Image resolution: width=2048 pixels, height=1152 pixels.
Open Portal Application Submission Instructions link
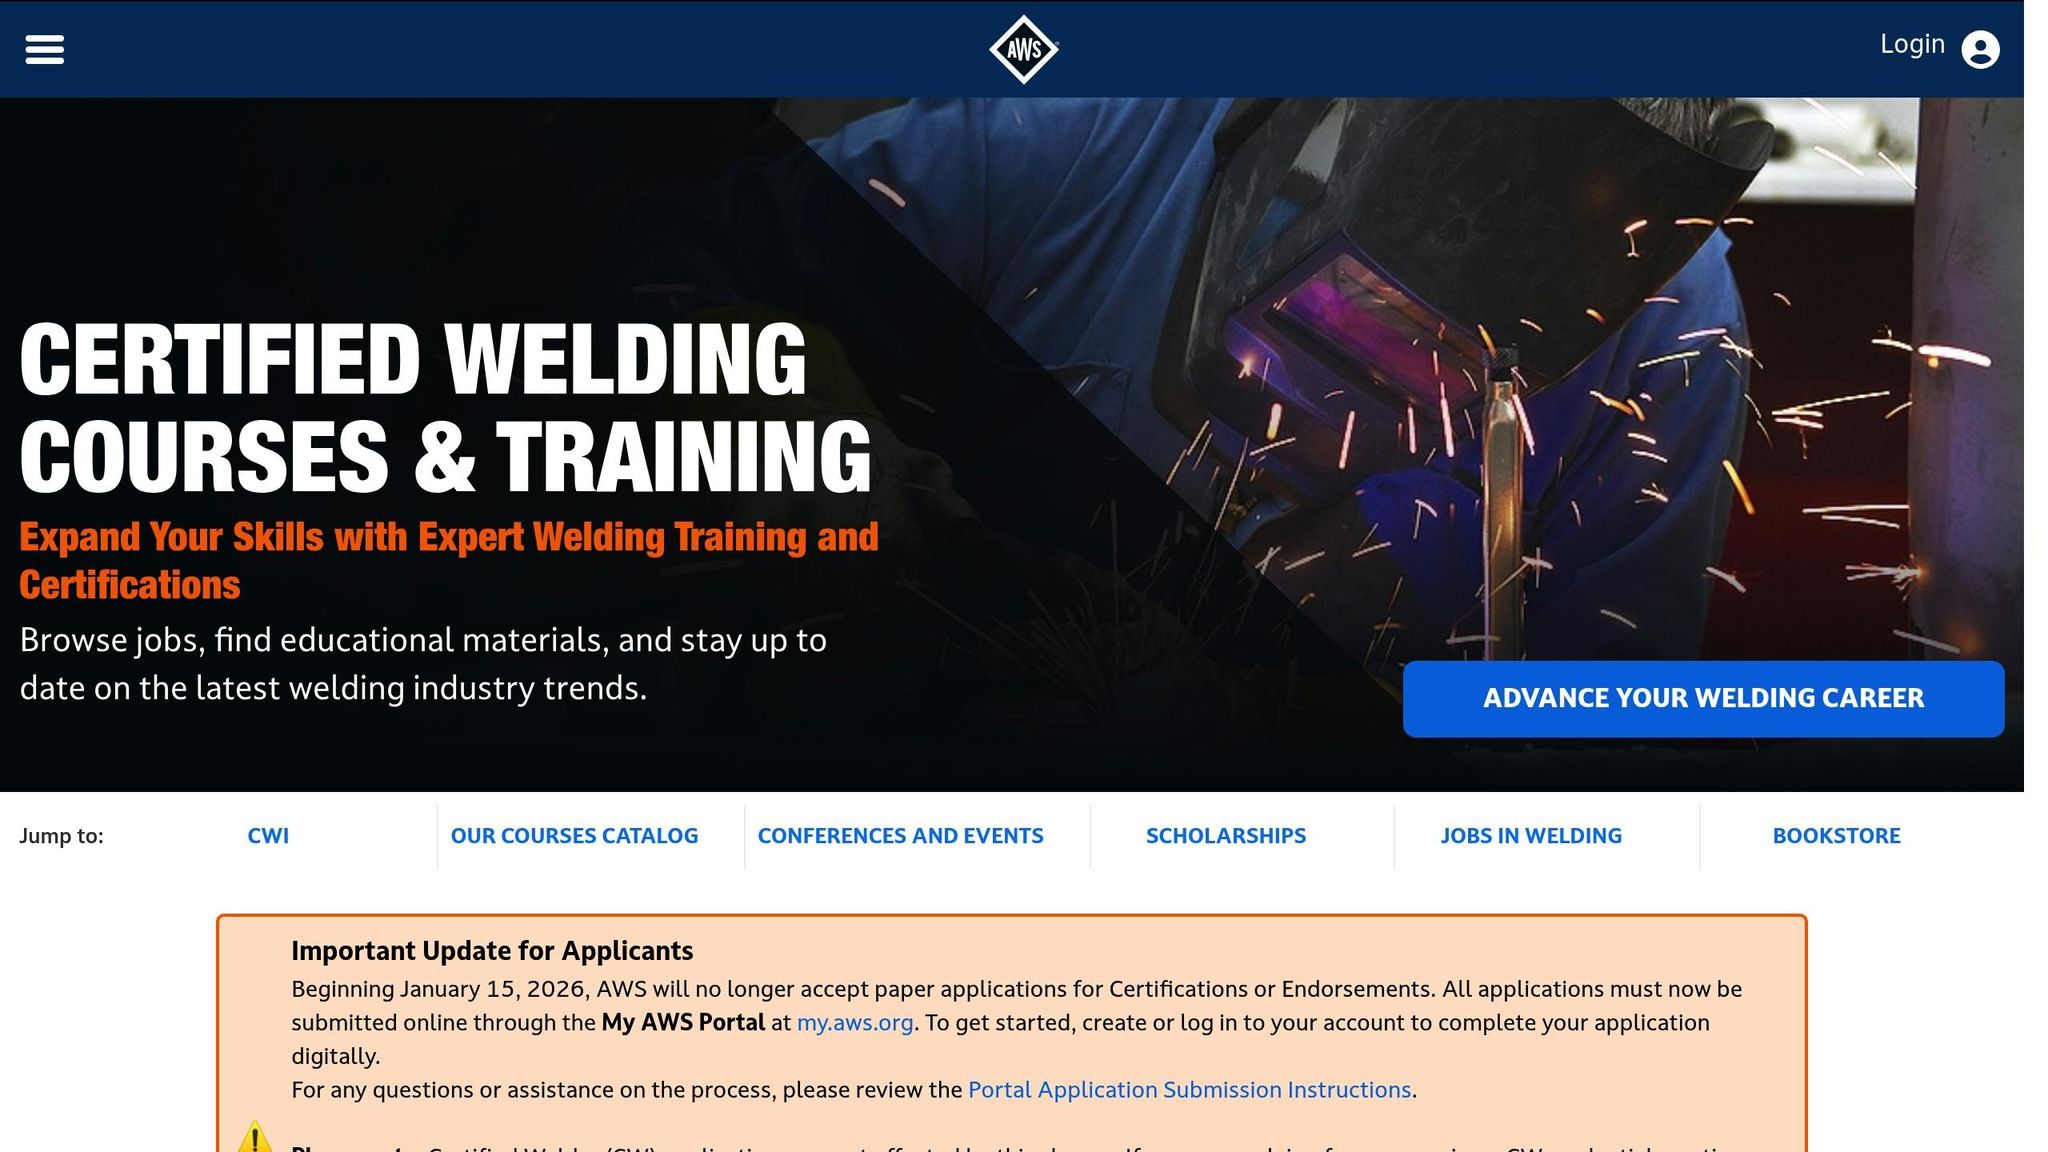coord(1189,1090)
